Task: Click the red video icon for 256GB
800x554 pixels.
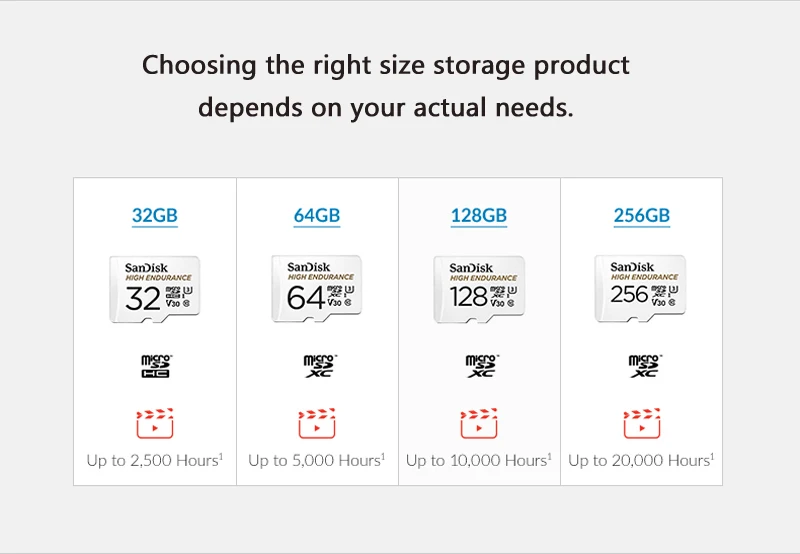Action: pyautogui.click(x=641, y=423)
